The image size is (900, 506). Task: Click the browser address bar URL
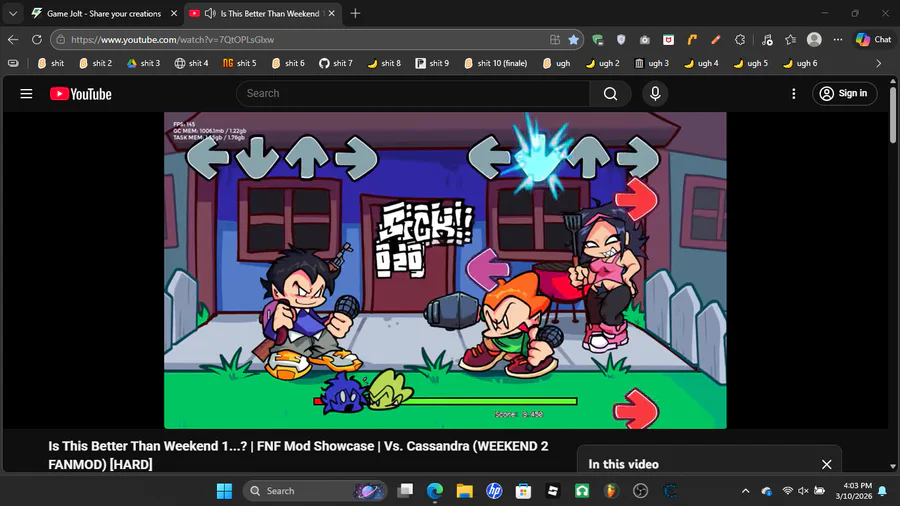pyautogui.click(x=173, y=40)
